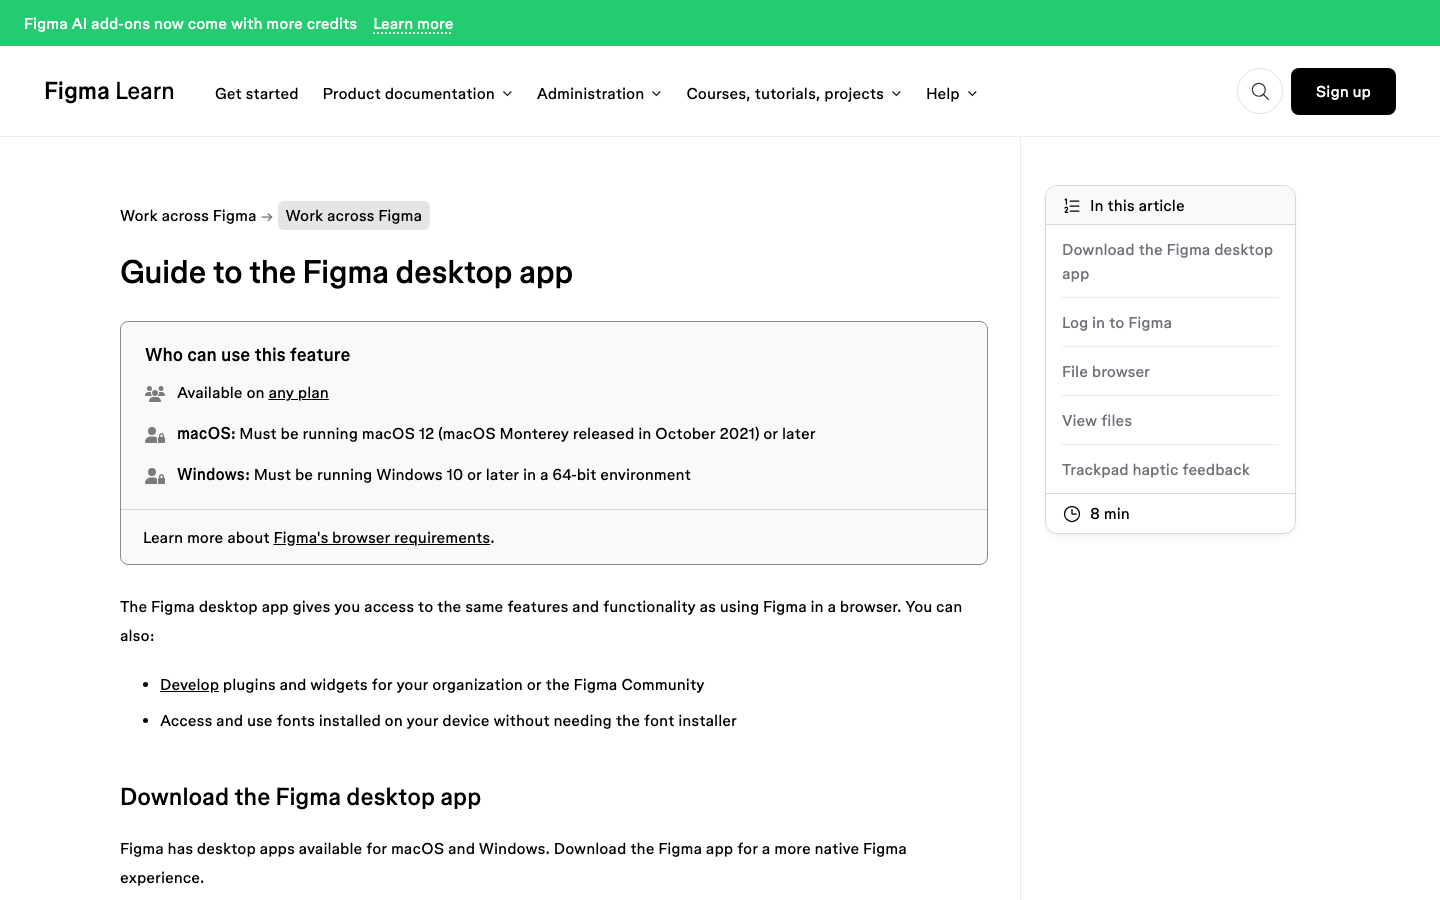Open the any plan link
The image size is (1440, 900).
pyautogui.click(x=298, y=393)
